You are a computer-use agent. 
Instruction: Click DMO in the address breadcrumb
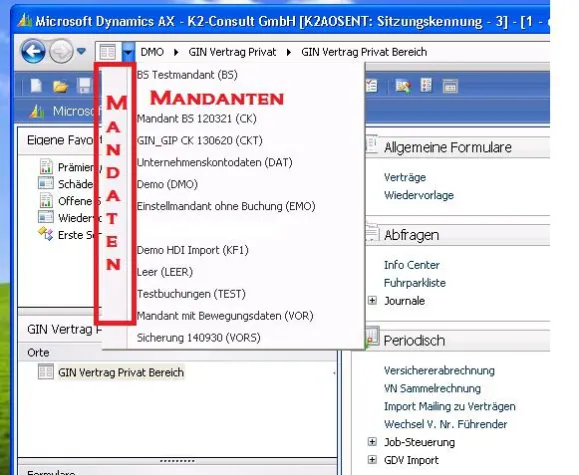pos(152,52)
